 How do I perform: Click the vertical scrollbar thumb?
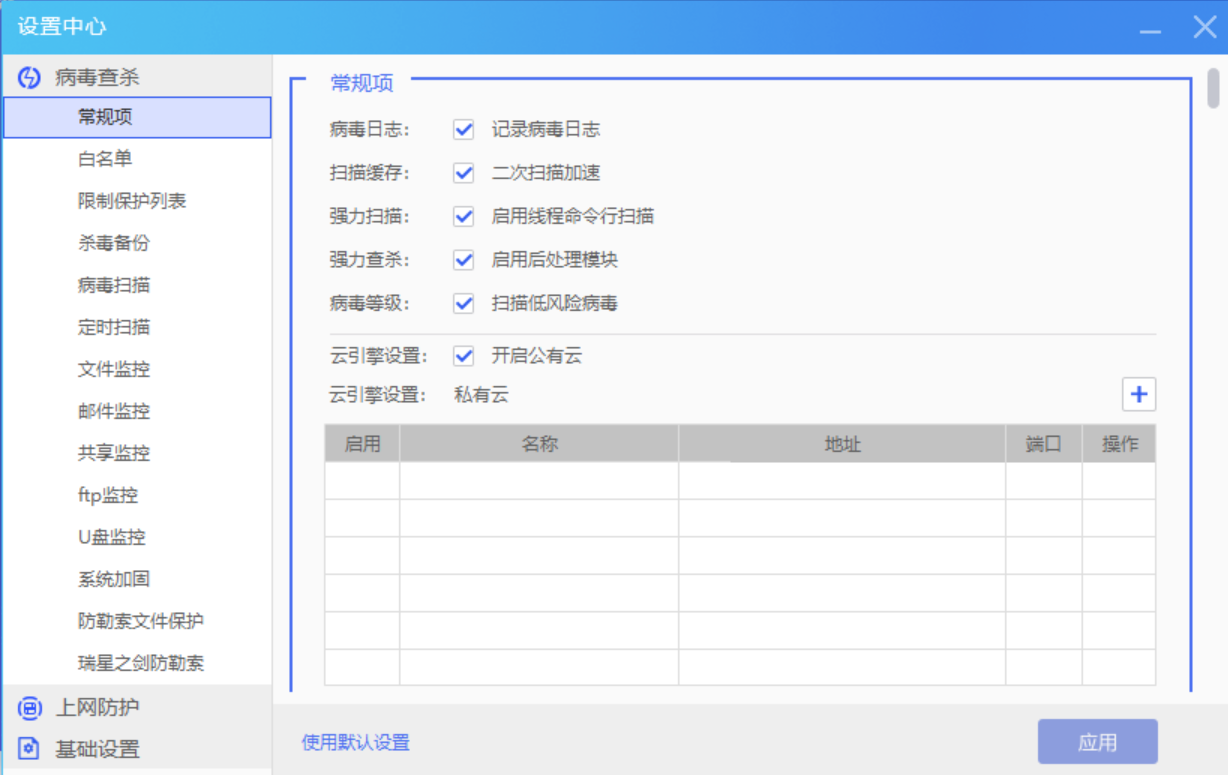tap(1213, 86)
